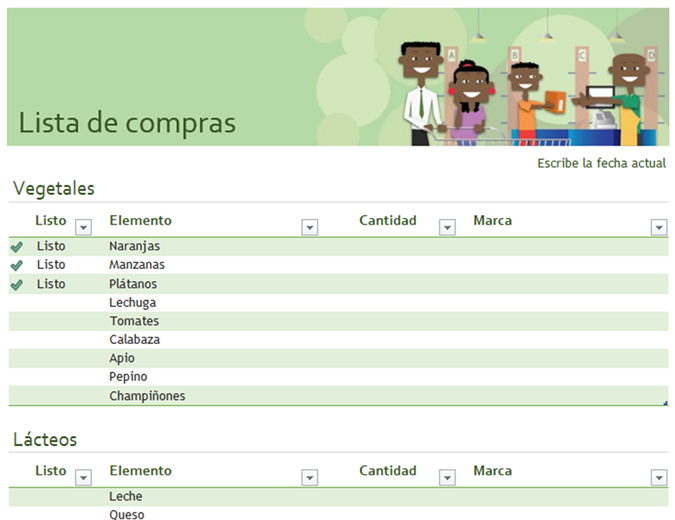Open the Elemento filter dropdown in Lácteos

310,477
